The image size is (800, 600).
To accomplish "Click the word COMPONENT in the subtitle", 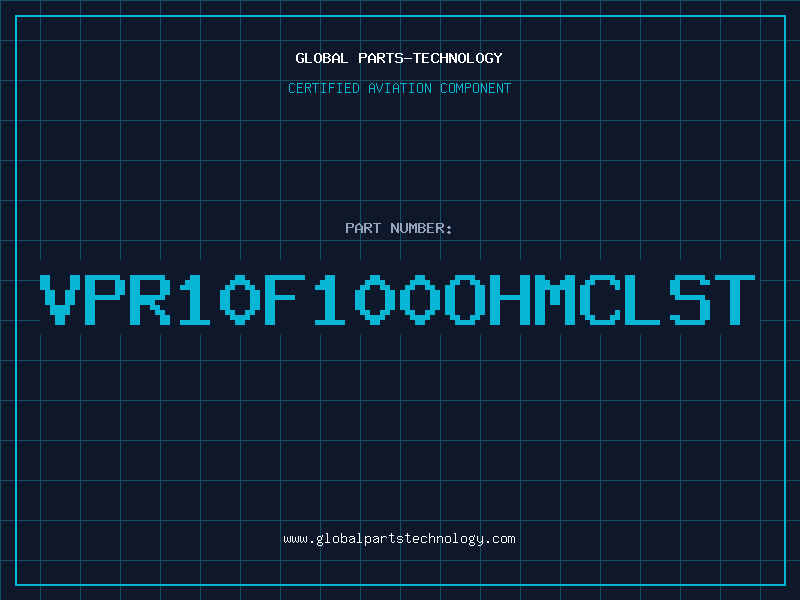I will click(x=476, y=88).
